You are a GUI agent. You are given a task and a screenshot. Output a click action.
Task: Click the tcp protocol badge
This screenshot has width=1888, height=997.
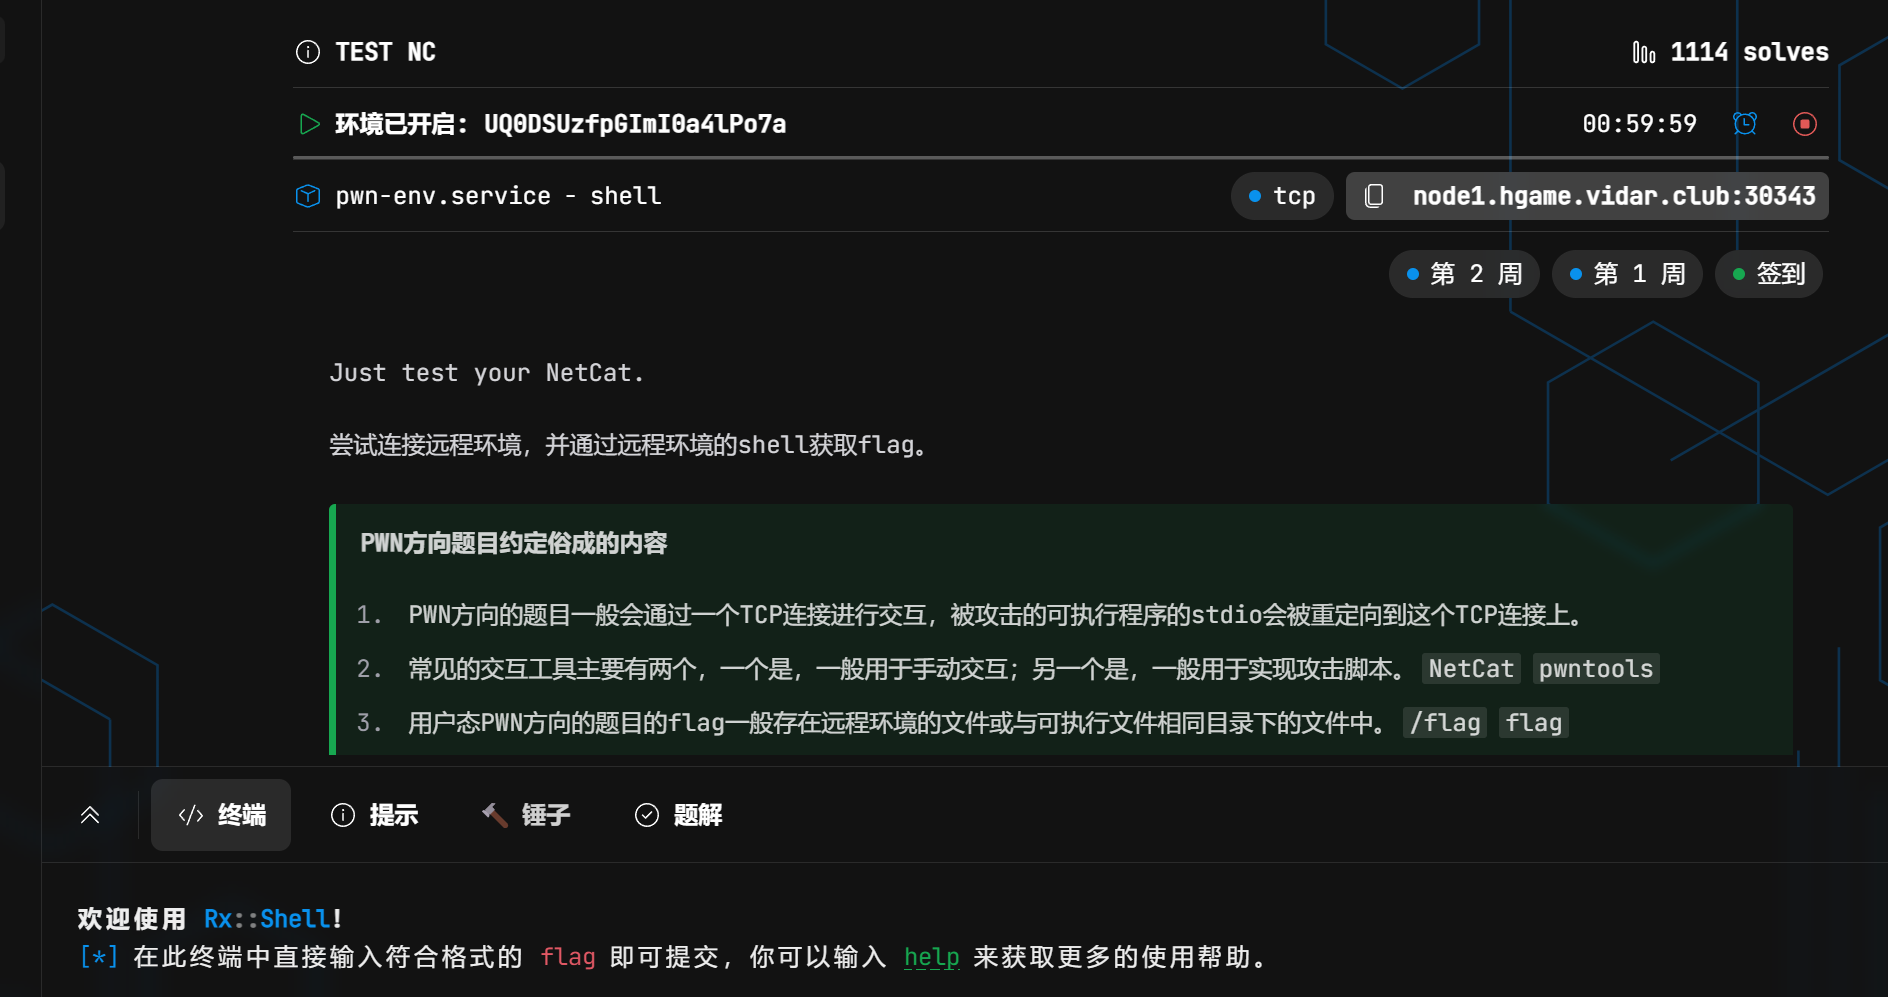(x=1282, y=196)
